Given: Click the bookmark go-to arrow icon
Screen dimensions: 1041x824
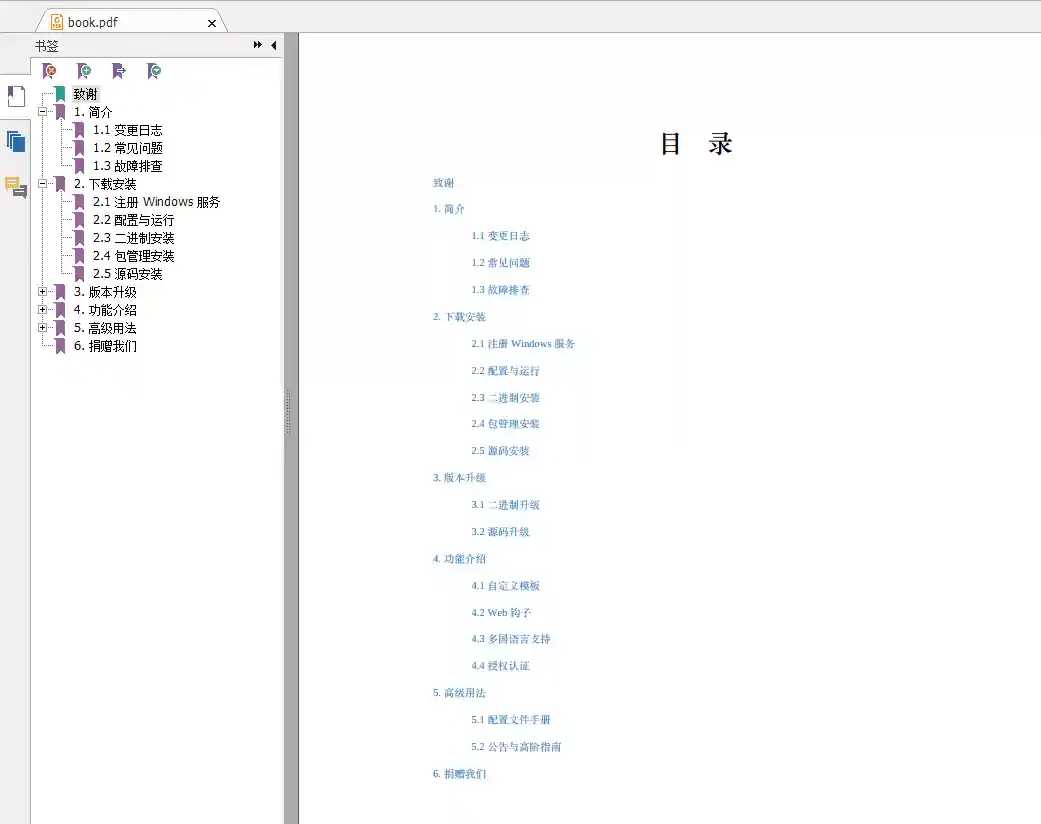Looking at the screenshot, I should click(x=119, y=70).
